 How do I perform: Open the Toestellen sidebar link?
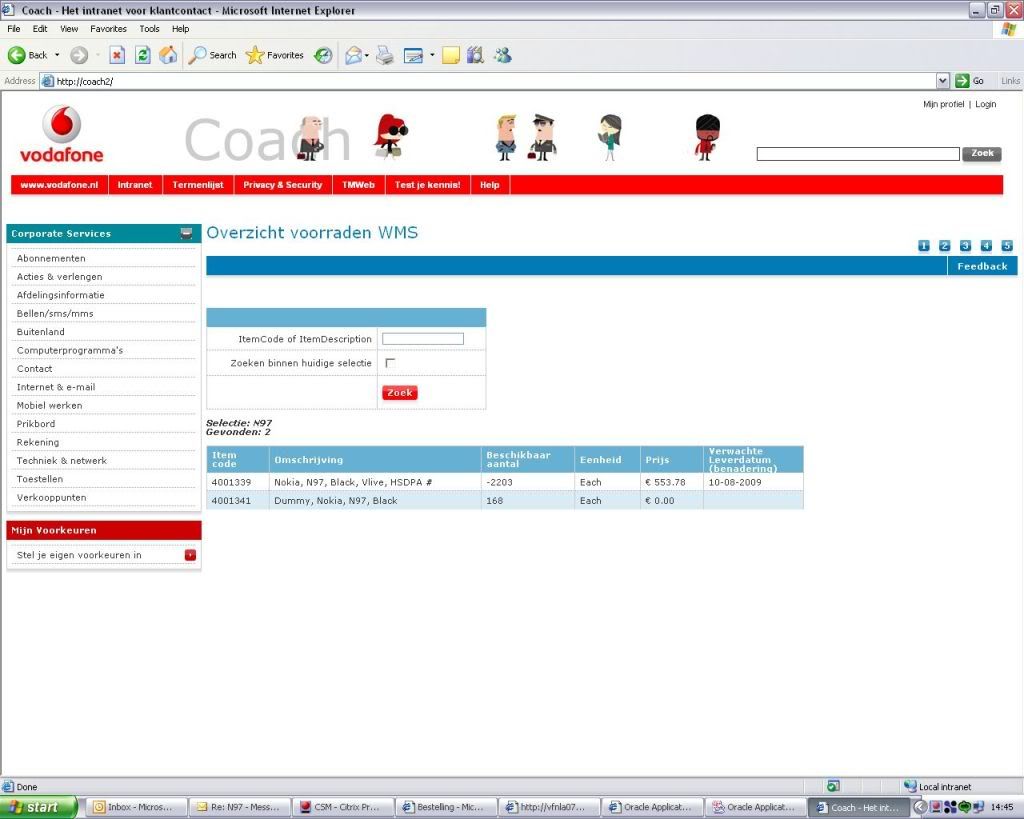coord(40,479)
